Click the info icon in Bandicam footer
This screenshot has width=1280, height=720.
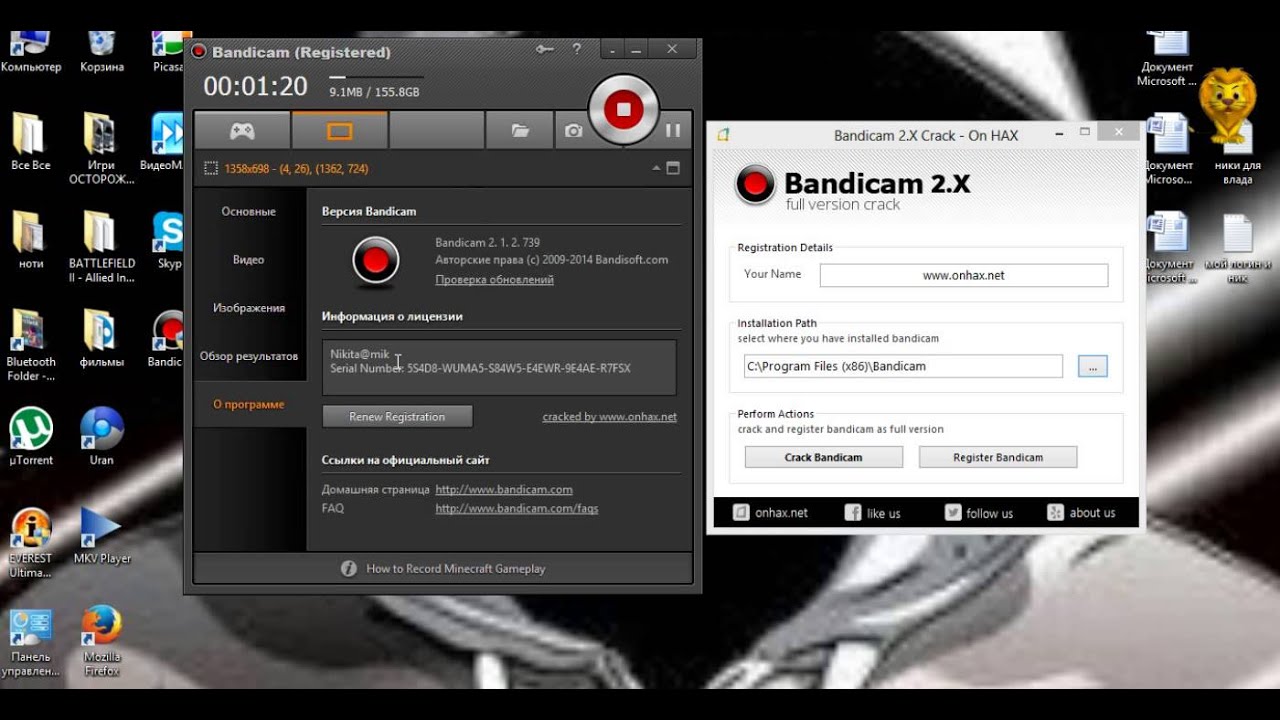(349, 568)
